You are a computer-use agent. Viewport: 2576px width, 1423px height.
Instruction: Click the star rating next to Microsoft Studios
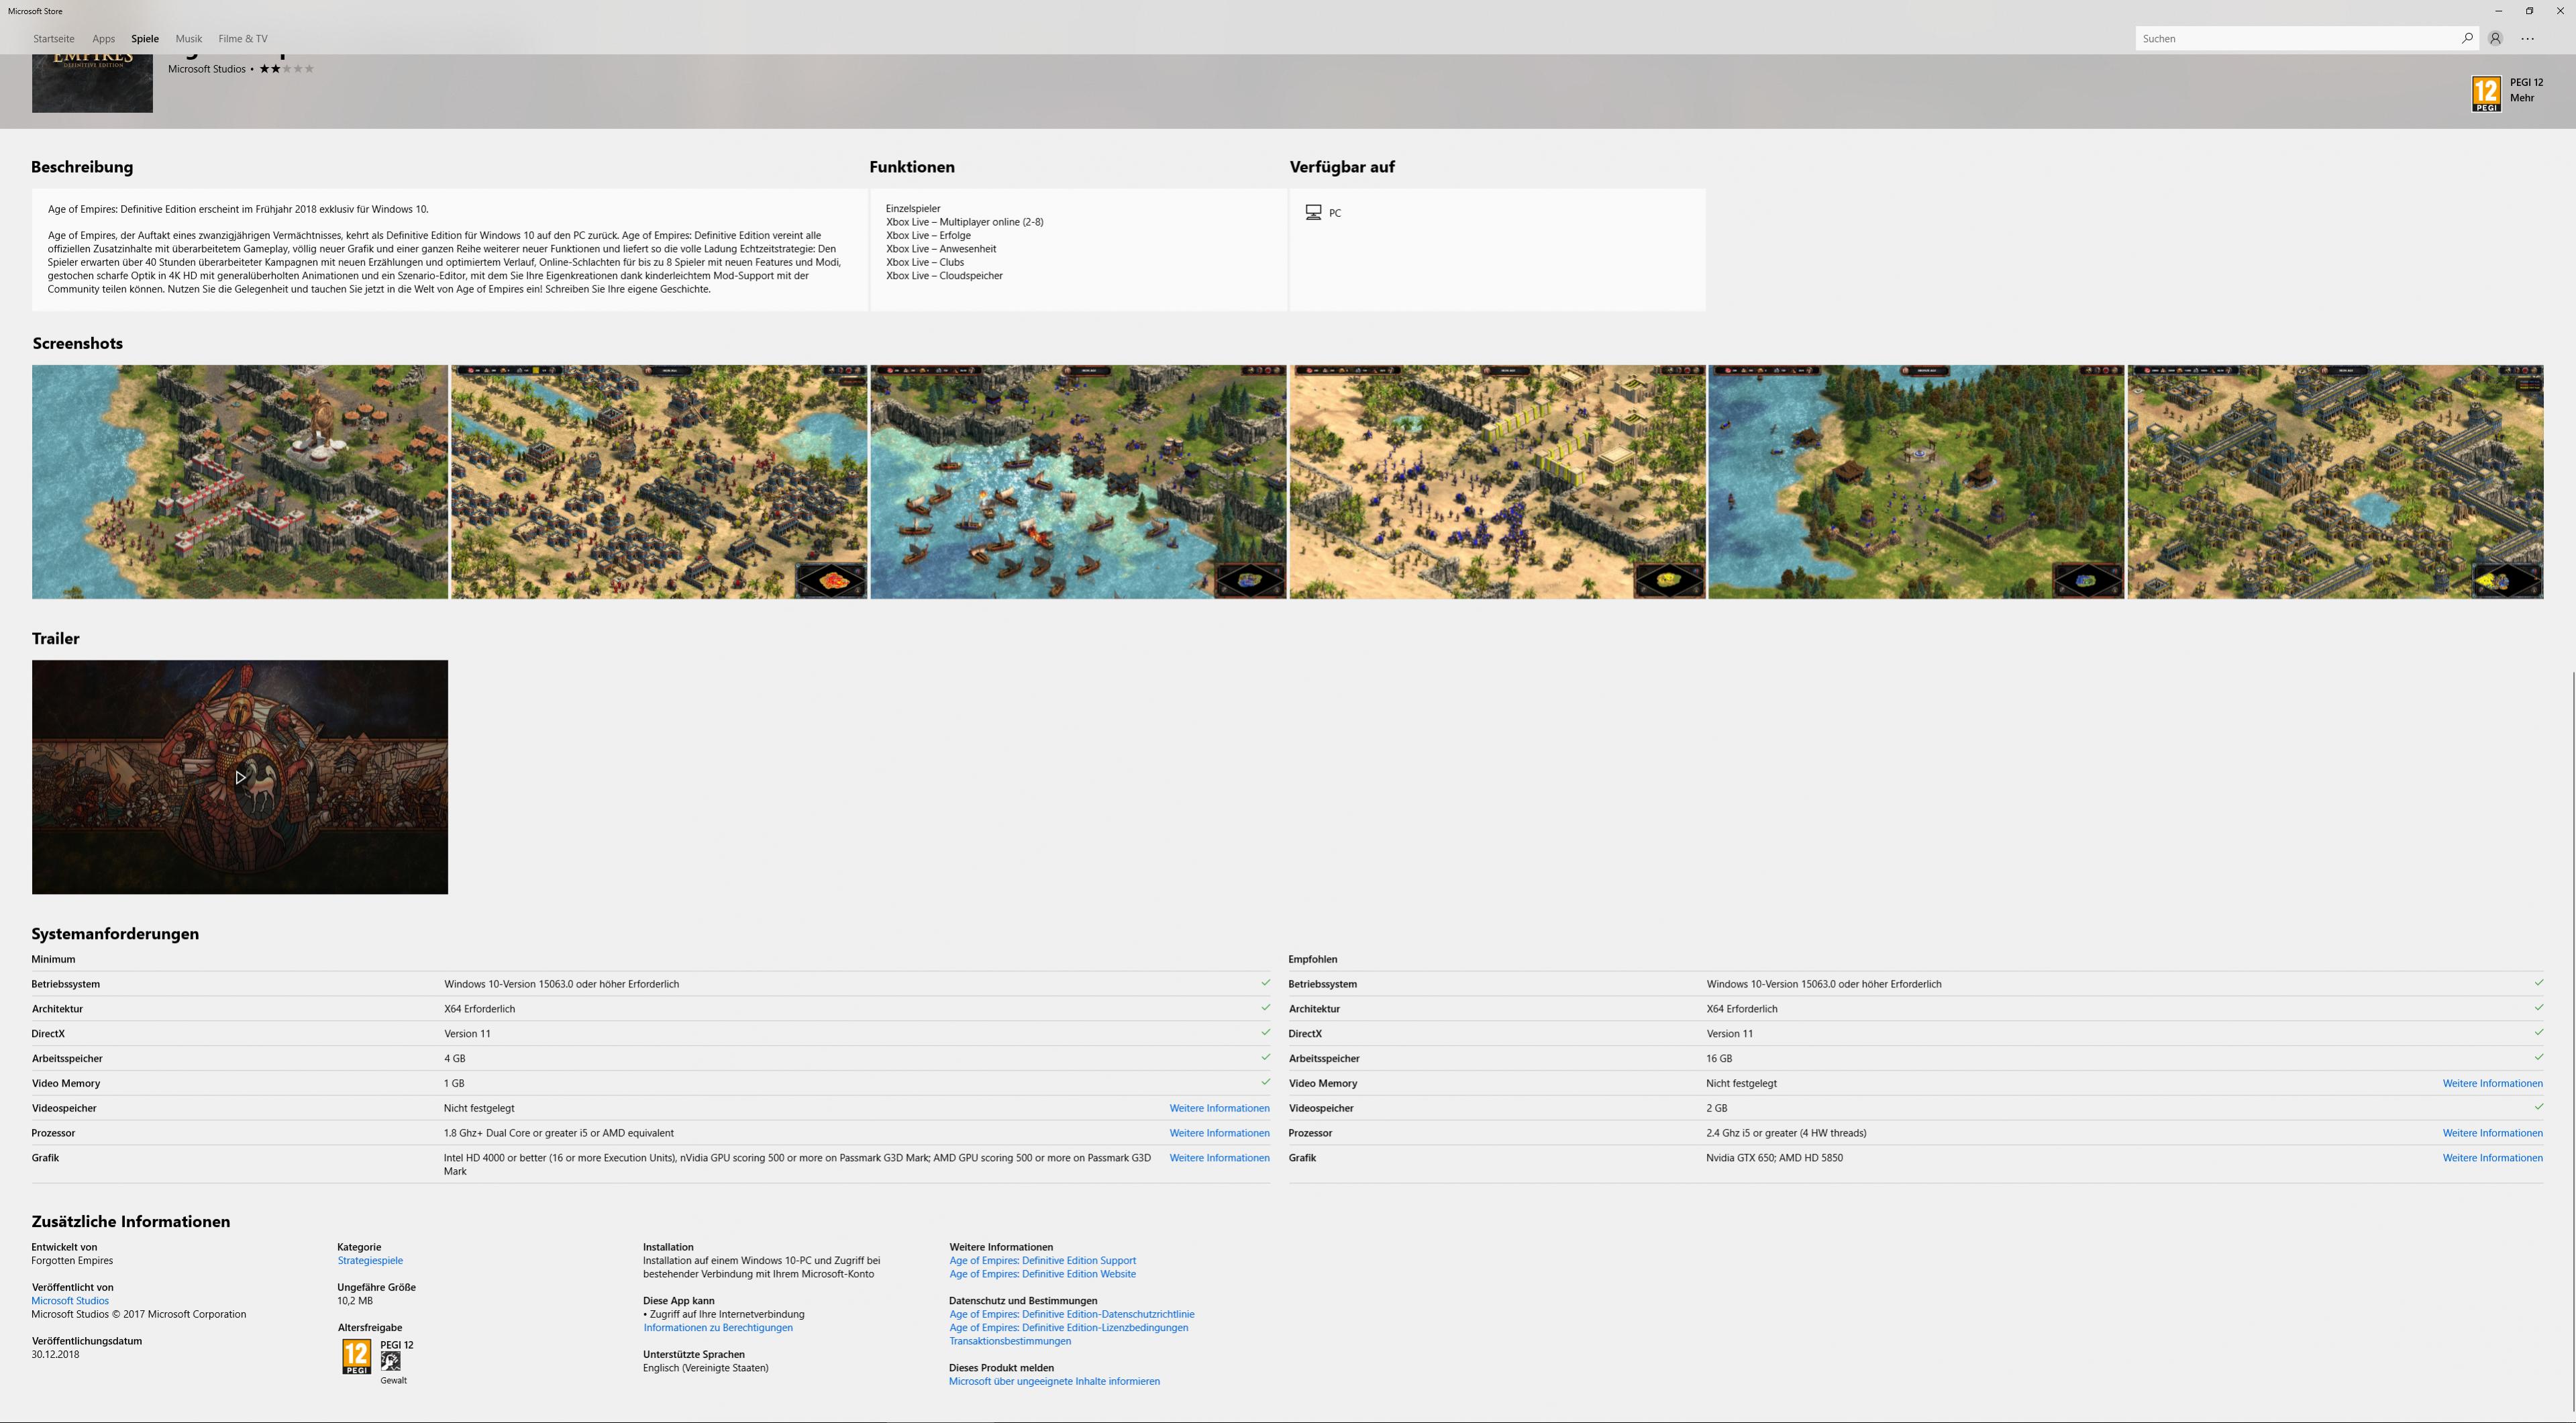[286, 69]
